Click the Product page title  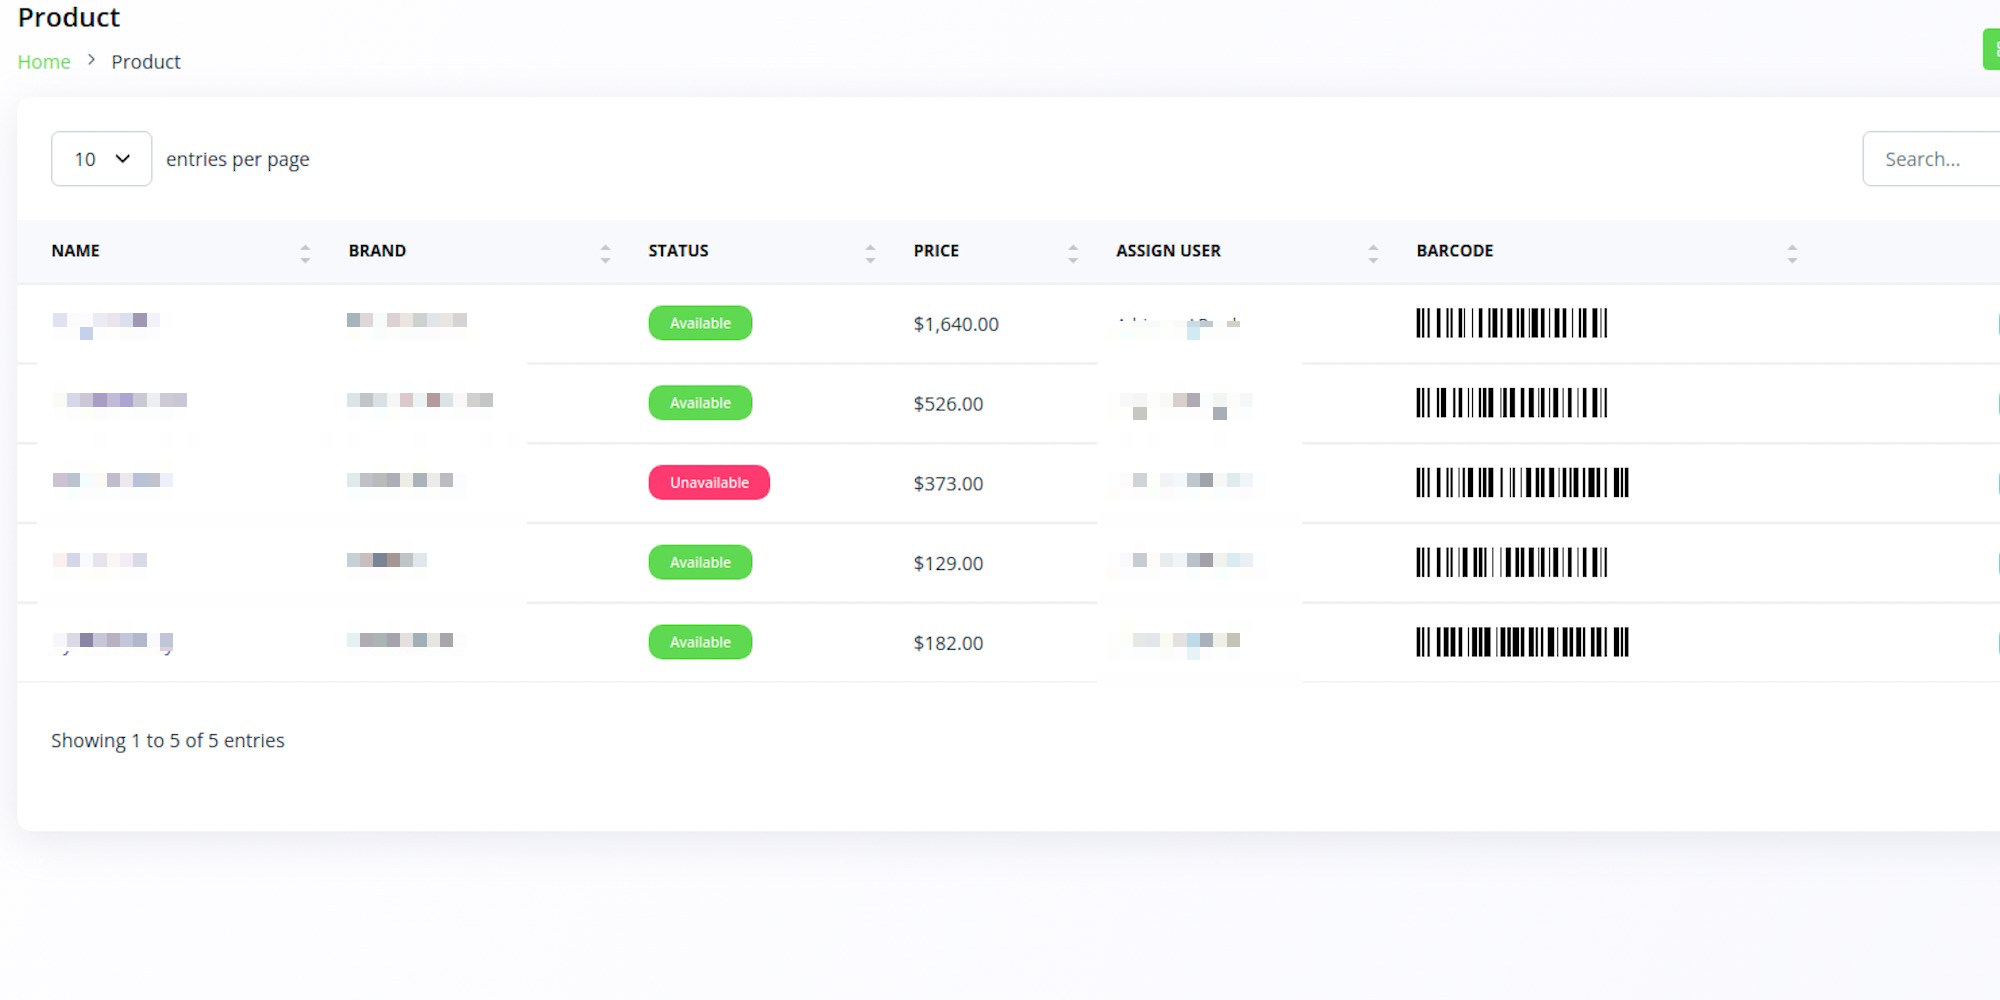pyautogui.click(x=69, y=17)
